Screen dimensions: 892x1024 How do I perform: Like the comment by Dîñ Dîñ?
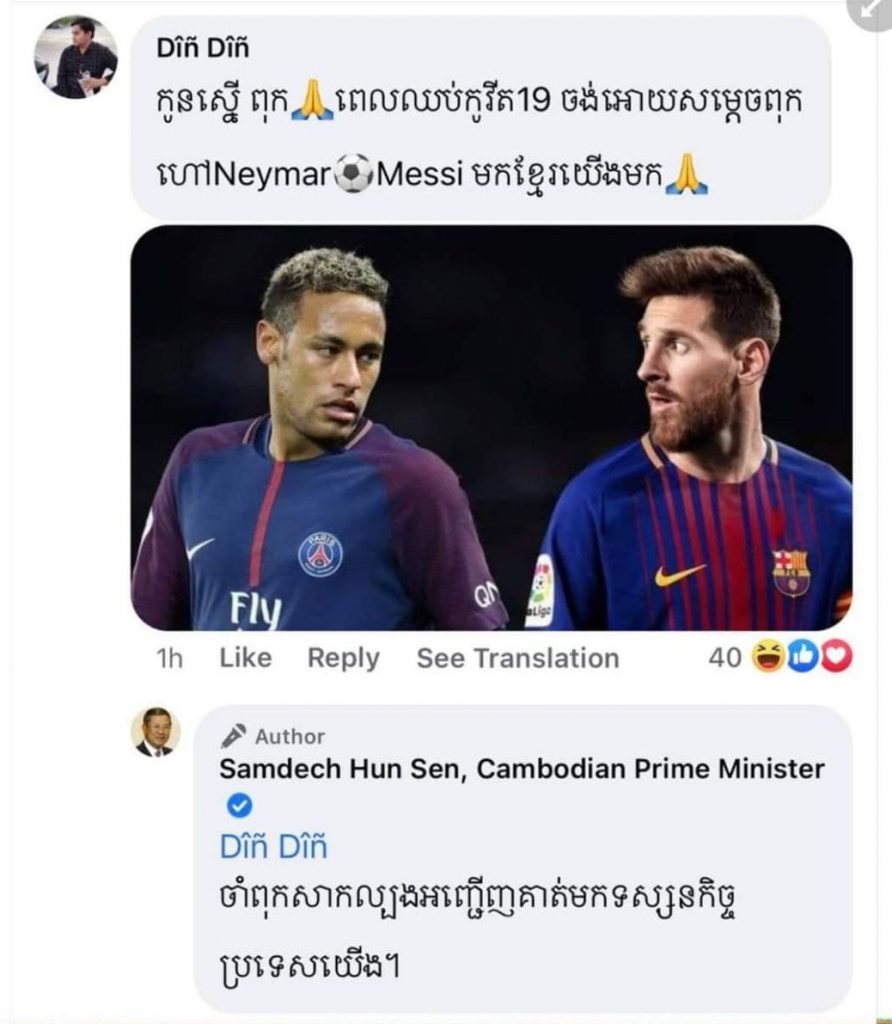(x=245, y=658)
